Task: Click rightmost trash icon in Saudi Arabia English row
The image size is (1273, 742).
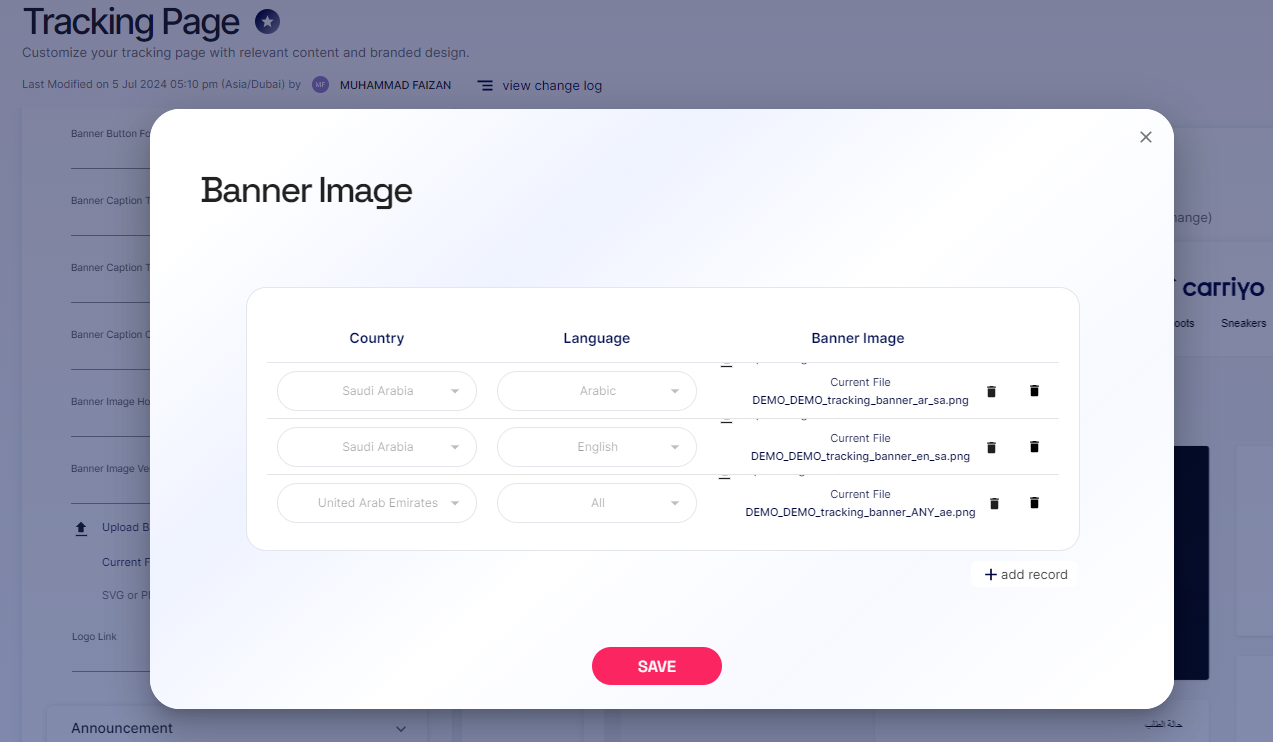Action: [1034, 447]
